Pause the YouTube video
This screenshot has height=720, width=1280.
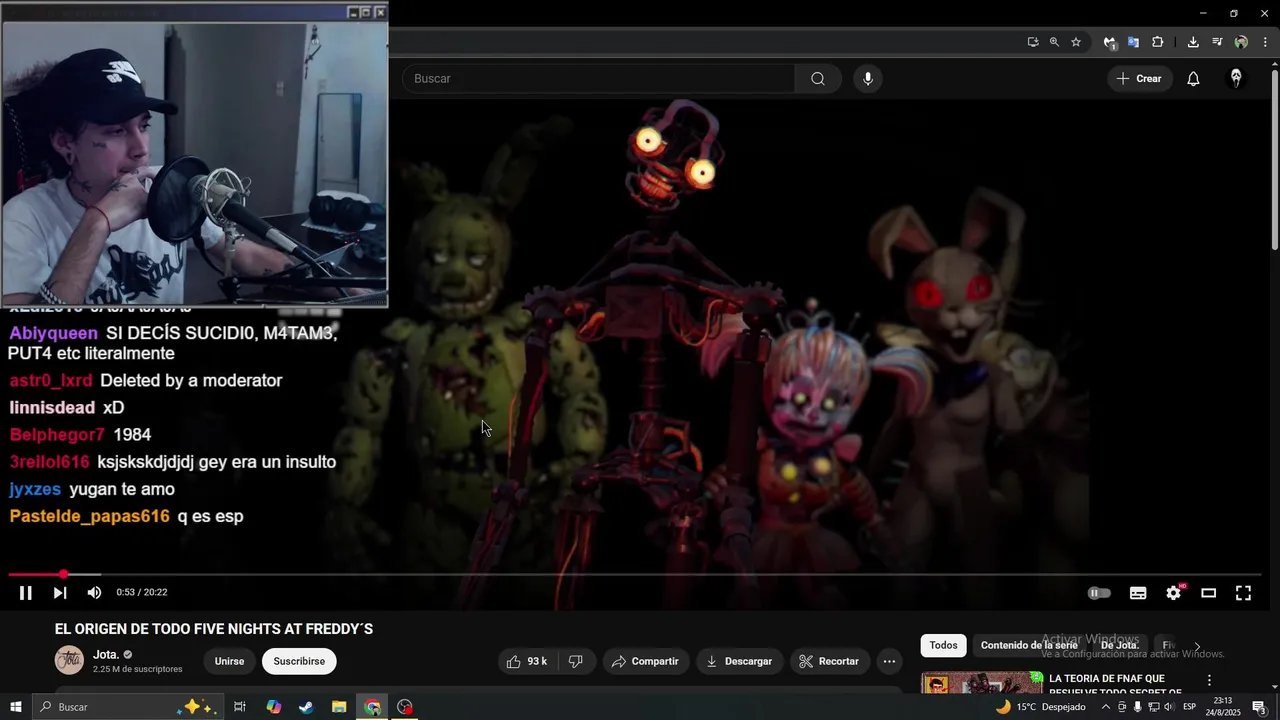[x=26, y=593]
